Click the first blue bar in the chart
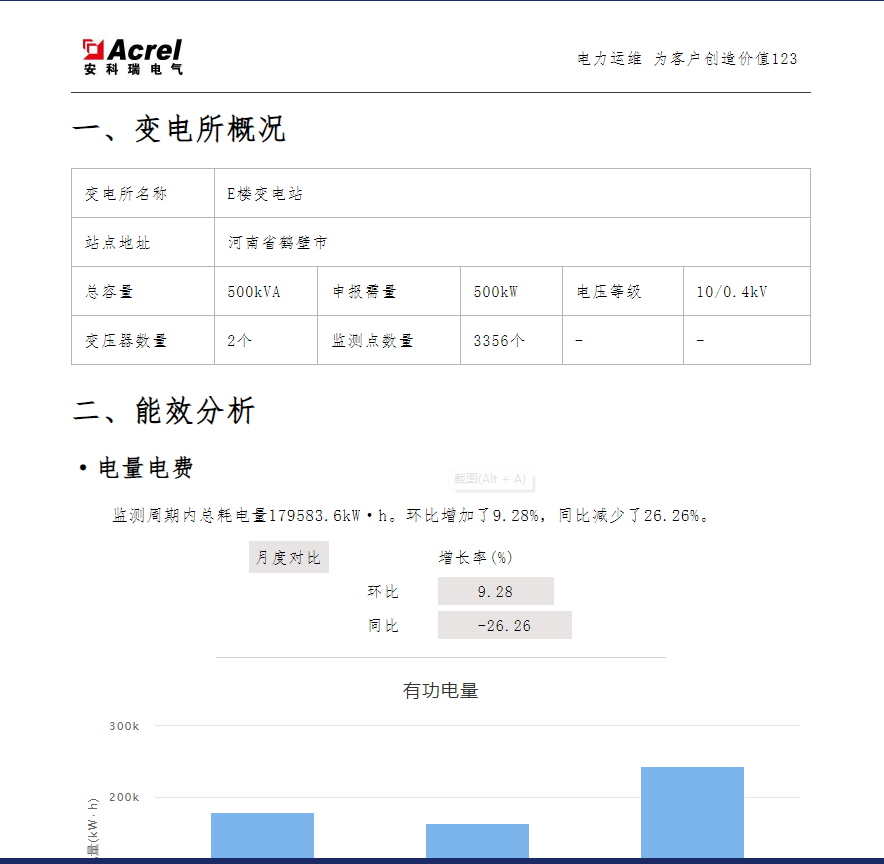884x864 pixels. tap(262, 835)
